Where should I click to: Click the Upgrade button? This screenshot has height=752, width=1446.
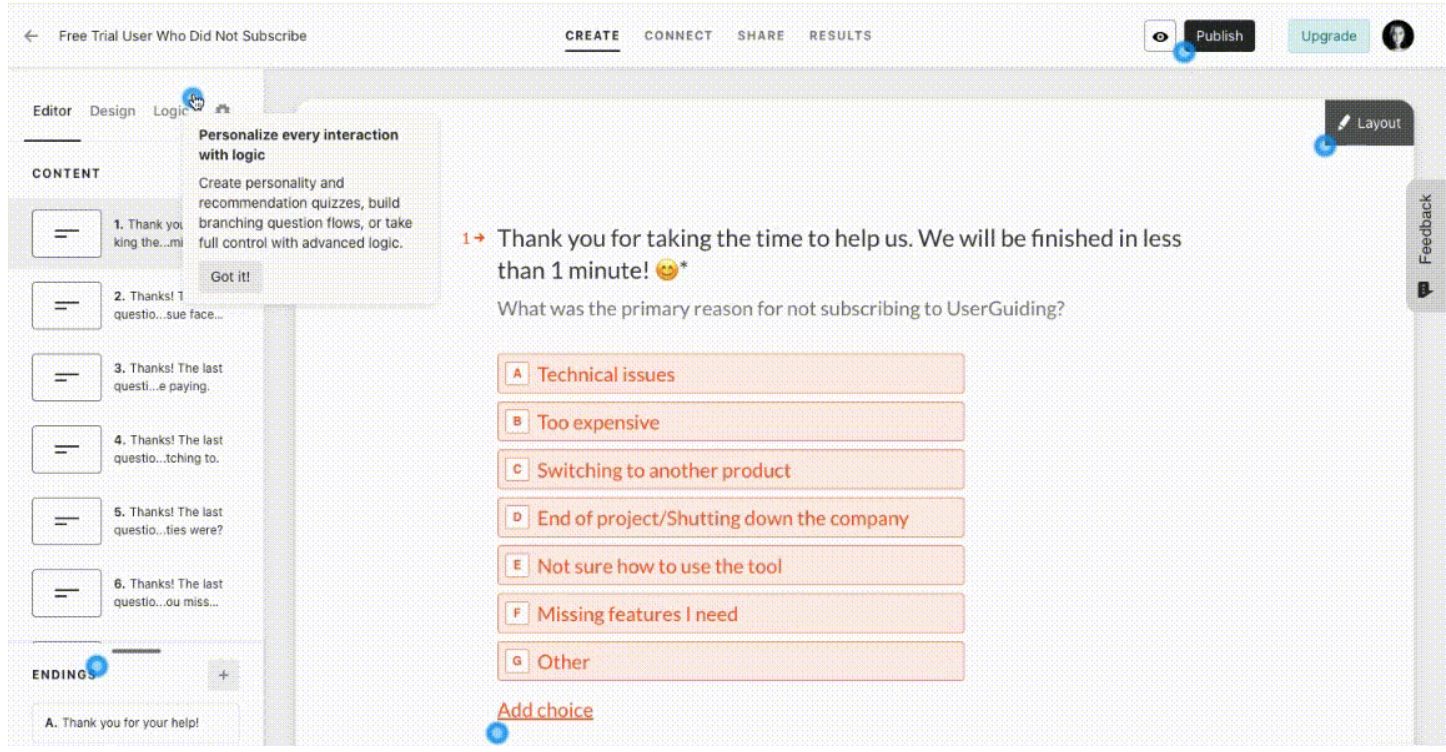tap(1329, 37)
